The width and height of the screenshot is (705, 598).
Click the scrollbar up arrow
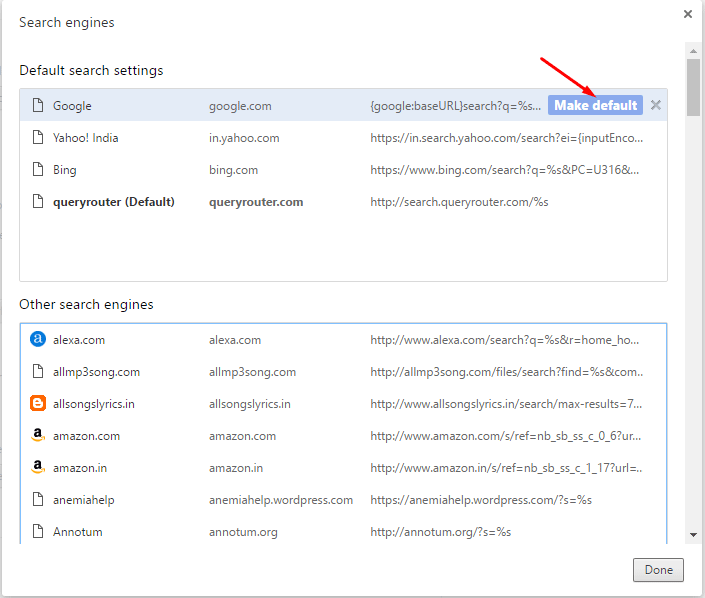click(x=693, y=50)
